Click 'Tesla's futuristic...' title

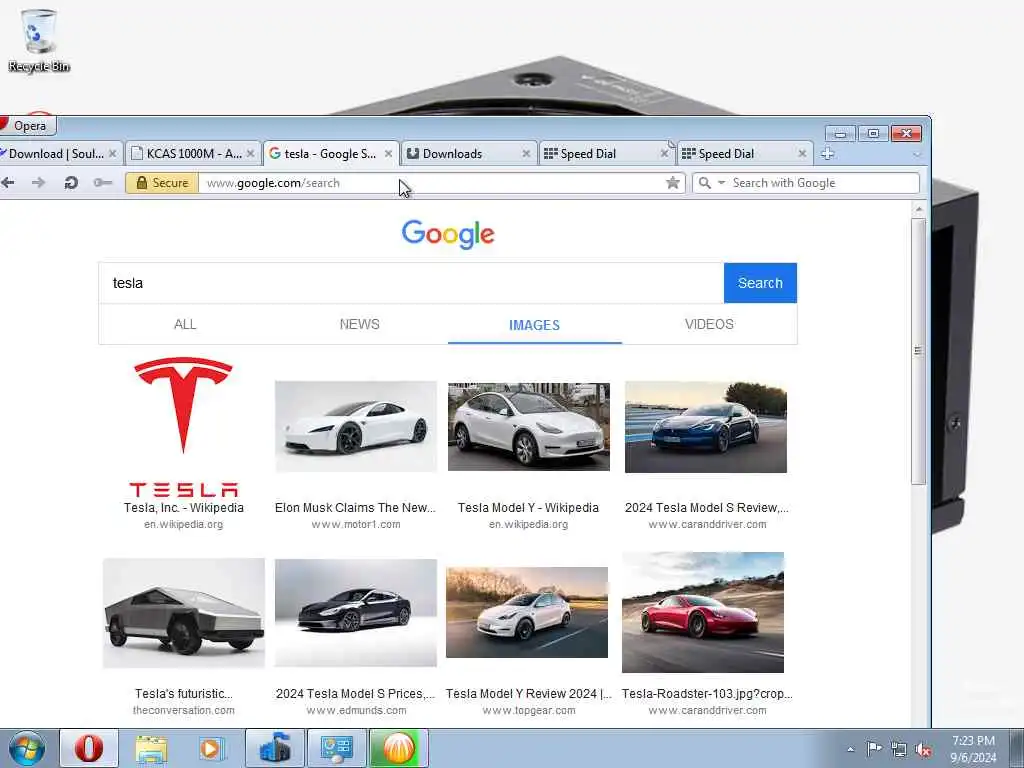(184, 694)
